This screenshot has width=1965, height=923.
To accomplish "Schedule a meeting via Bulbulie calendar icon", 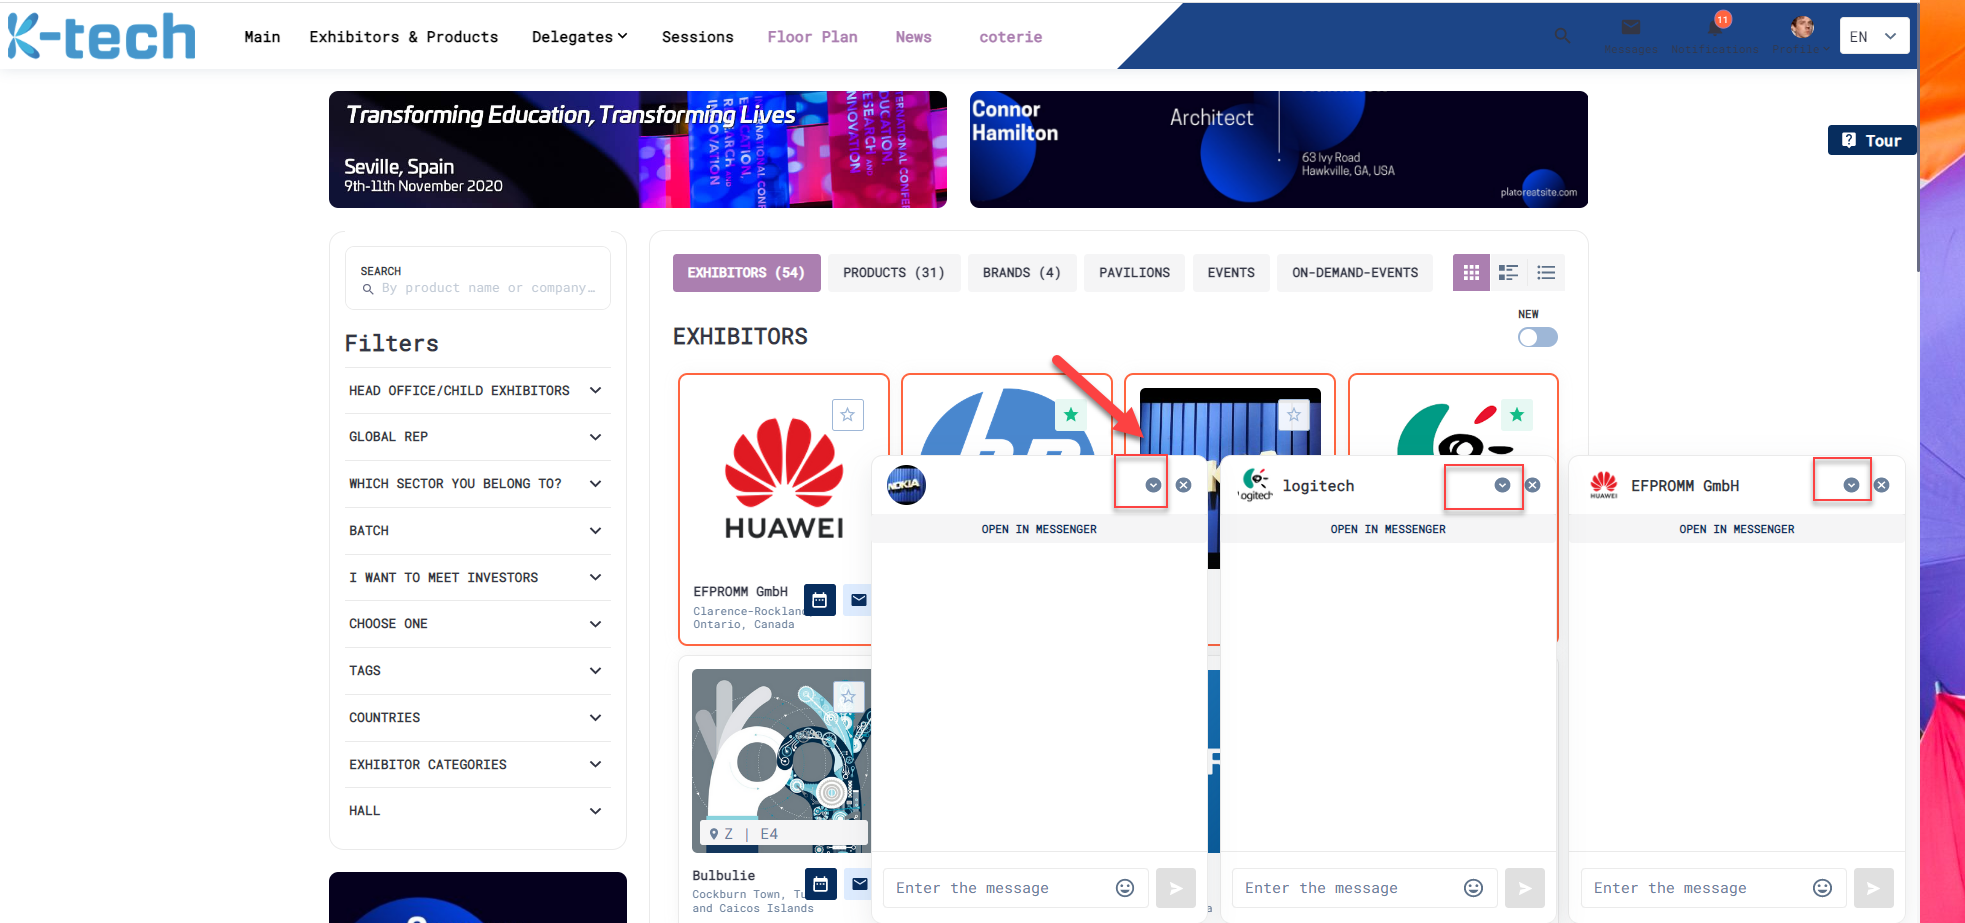I will pos(820,884).
